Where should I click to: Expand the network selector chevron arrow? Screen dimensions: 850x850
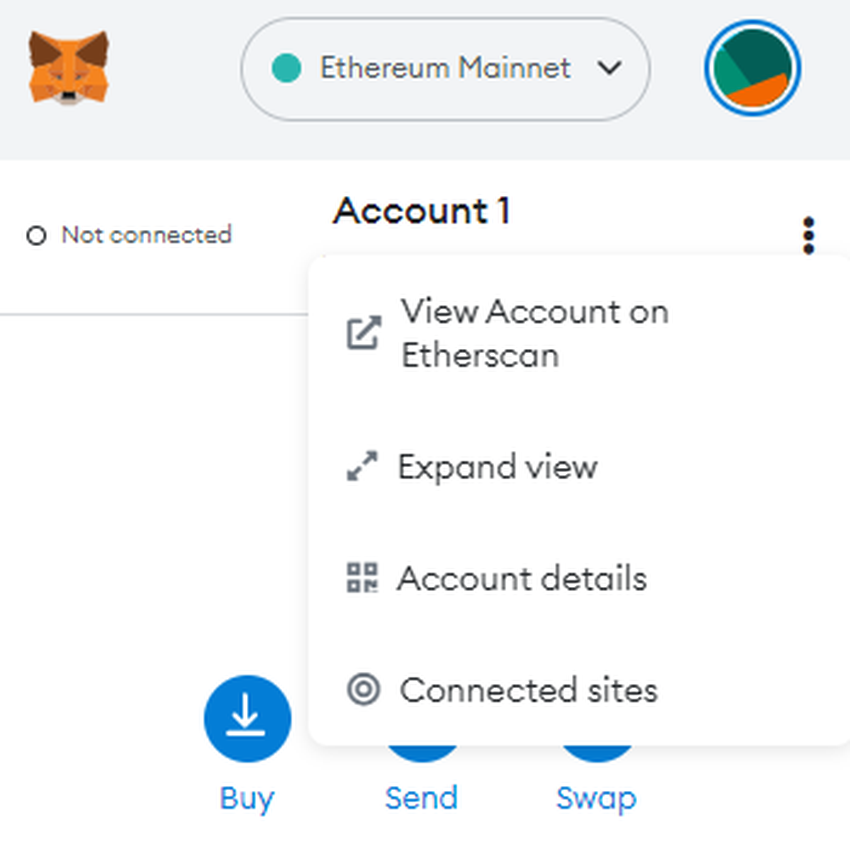point(608,69)
